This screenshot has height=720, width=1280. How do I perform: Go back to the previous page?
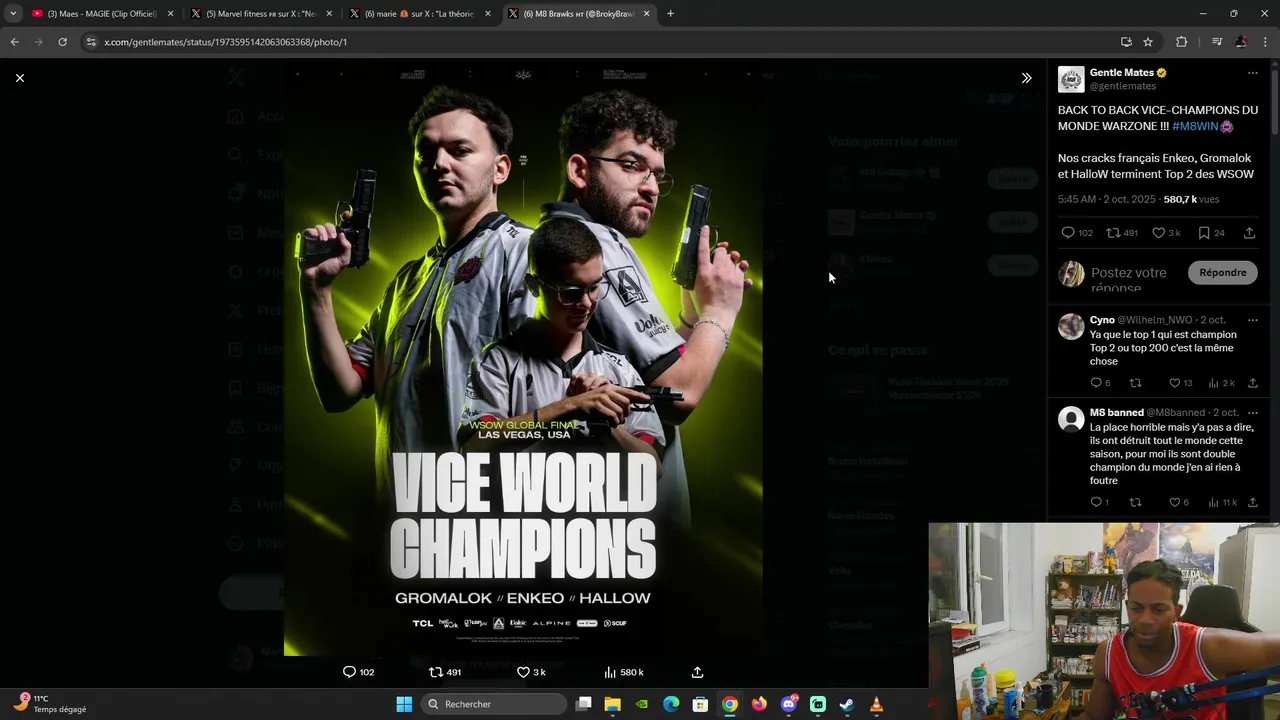pyautogui.click(x=14, y=42)
